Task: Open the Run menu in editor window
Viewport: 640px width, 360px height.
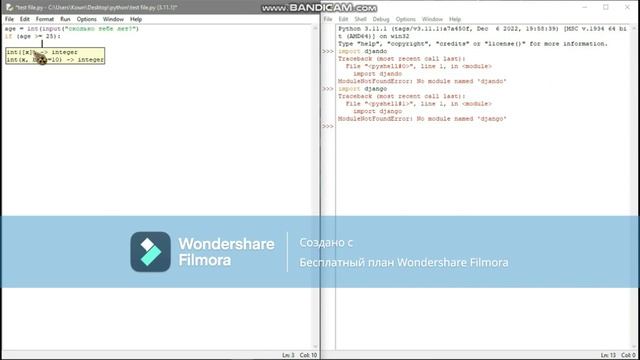Action: tap(65, 19)
